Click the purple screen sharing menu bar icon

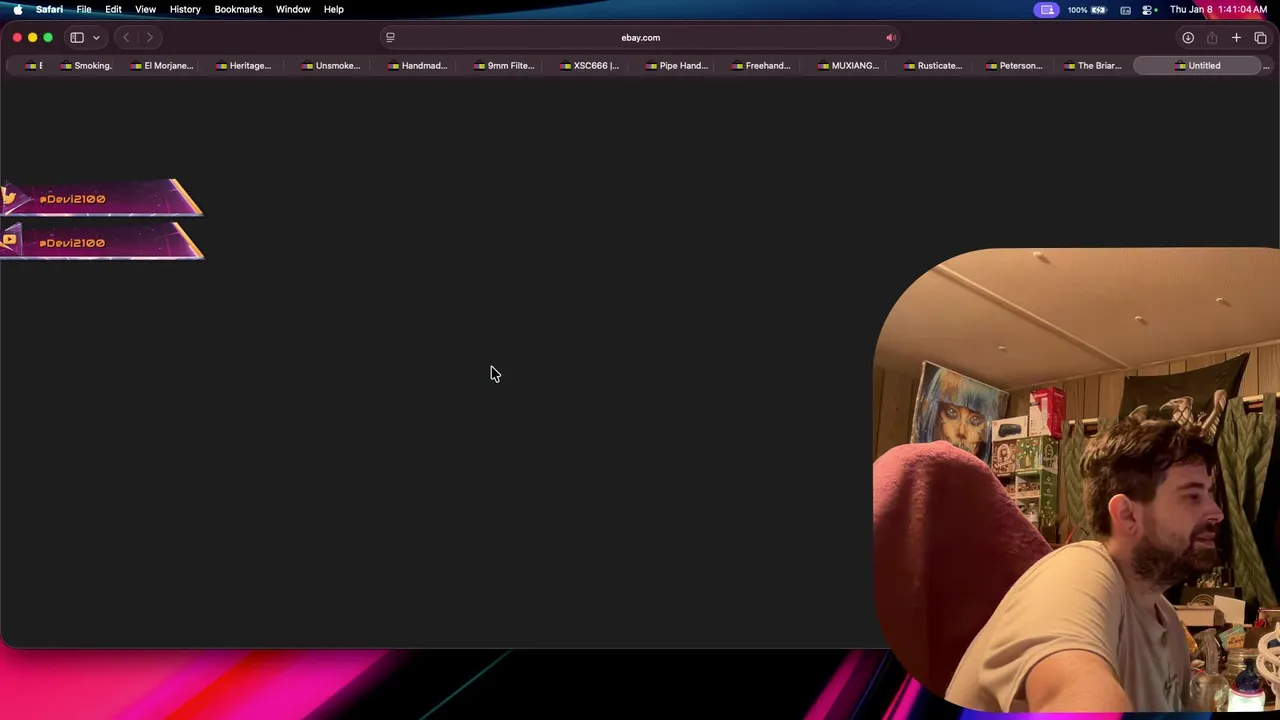1047,9
